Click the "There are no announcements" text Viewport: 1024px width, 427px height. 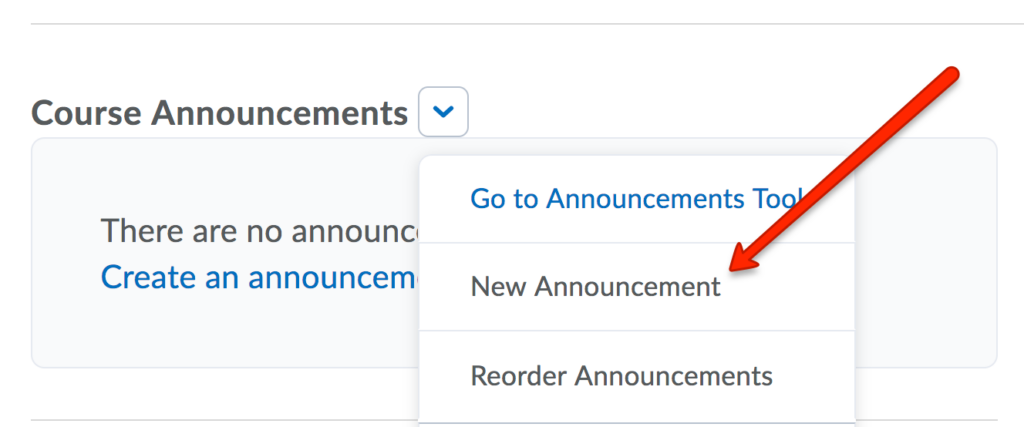[258, 232]
